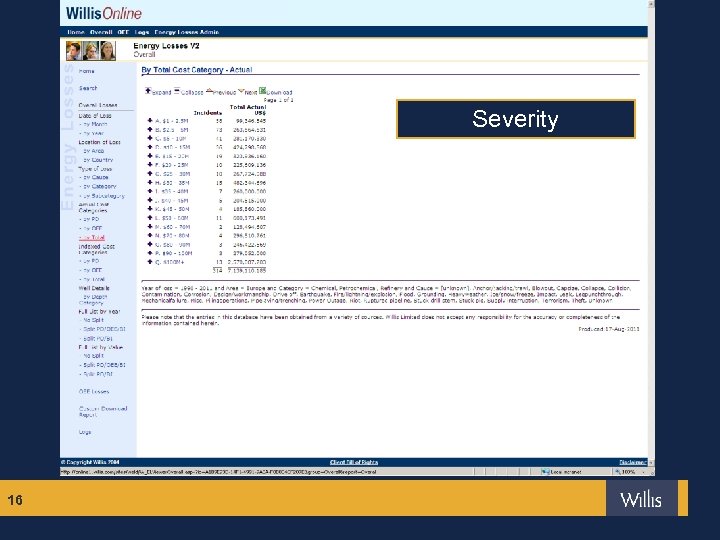Click the Total Actual US$ column header

click(x=248, y=110)
